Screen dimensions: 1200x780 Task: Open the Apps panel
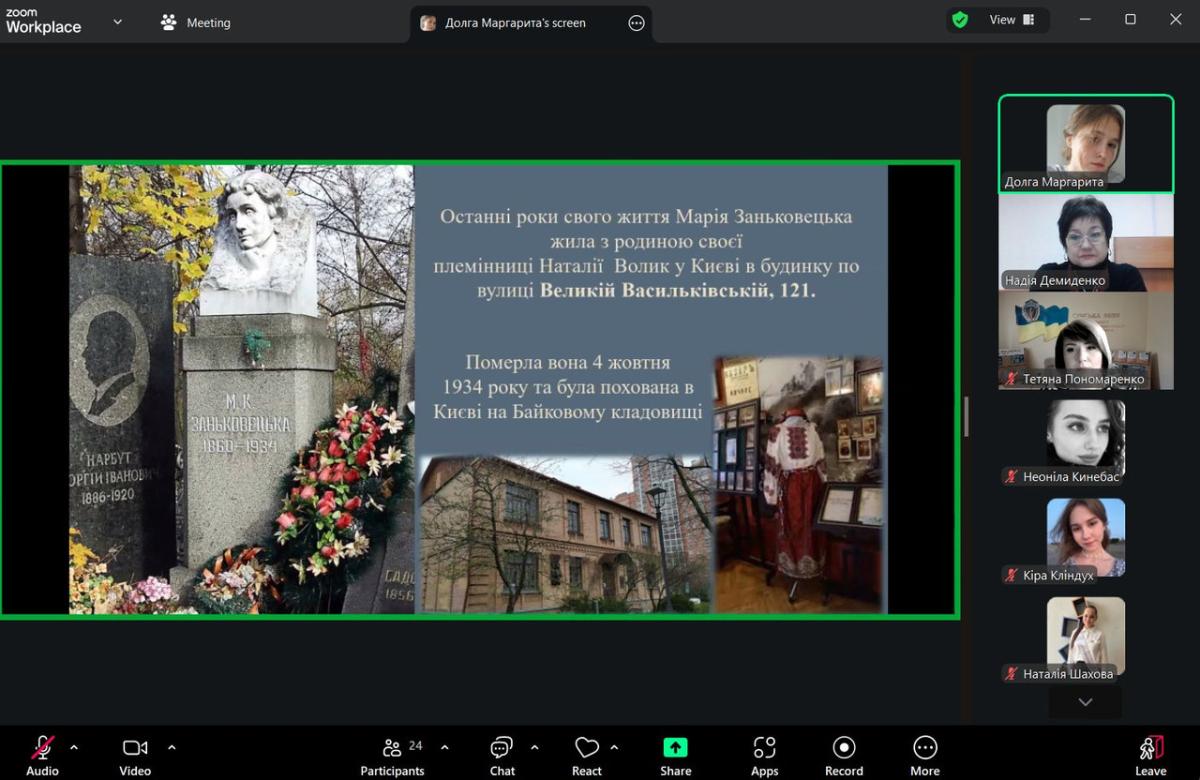[764, 755]
